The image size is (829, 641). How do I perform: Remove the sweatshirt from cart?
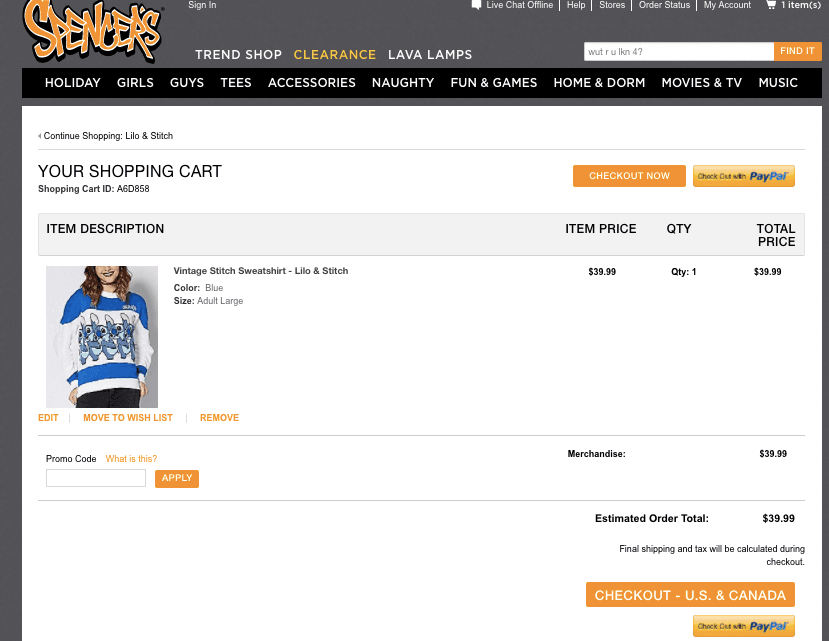[219, 418]
